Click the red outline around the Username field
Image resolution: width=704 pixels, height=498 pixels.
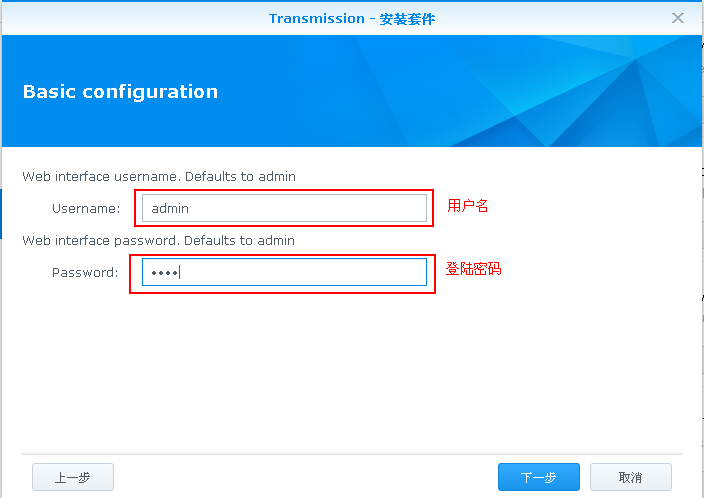pos(284,190)
